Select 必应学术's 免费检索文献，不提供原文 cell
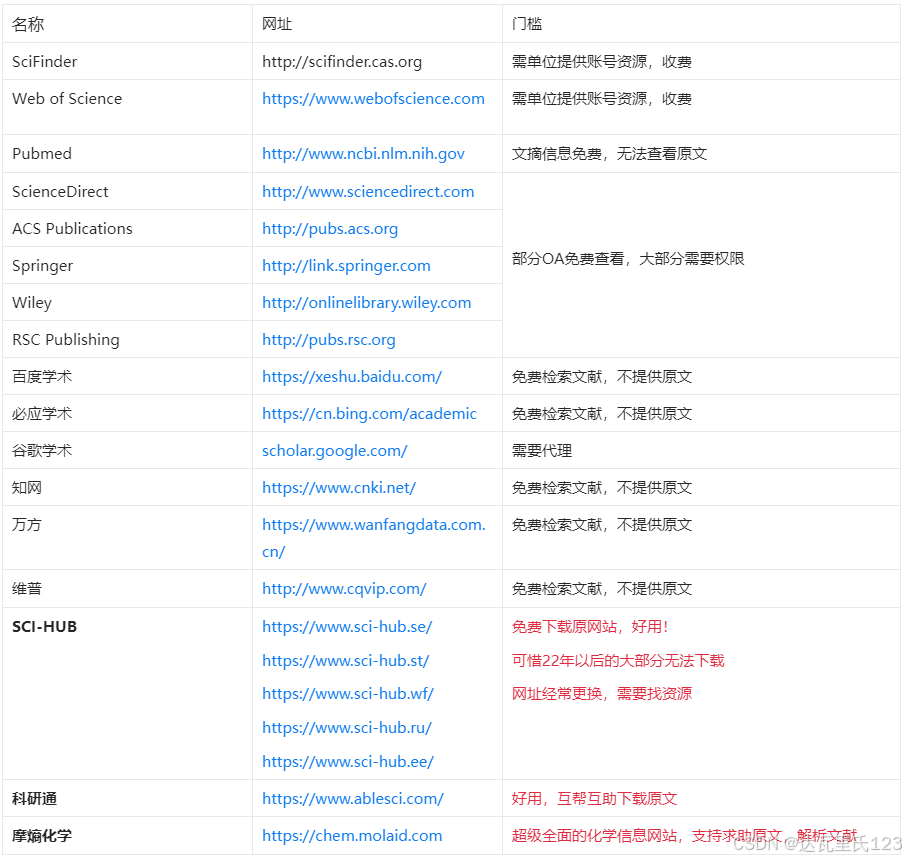906x859 pixels. (x=701, y=413)
